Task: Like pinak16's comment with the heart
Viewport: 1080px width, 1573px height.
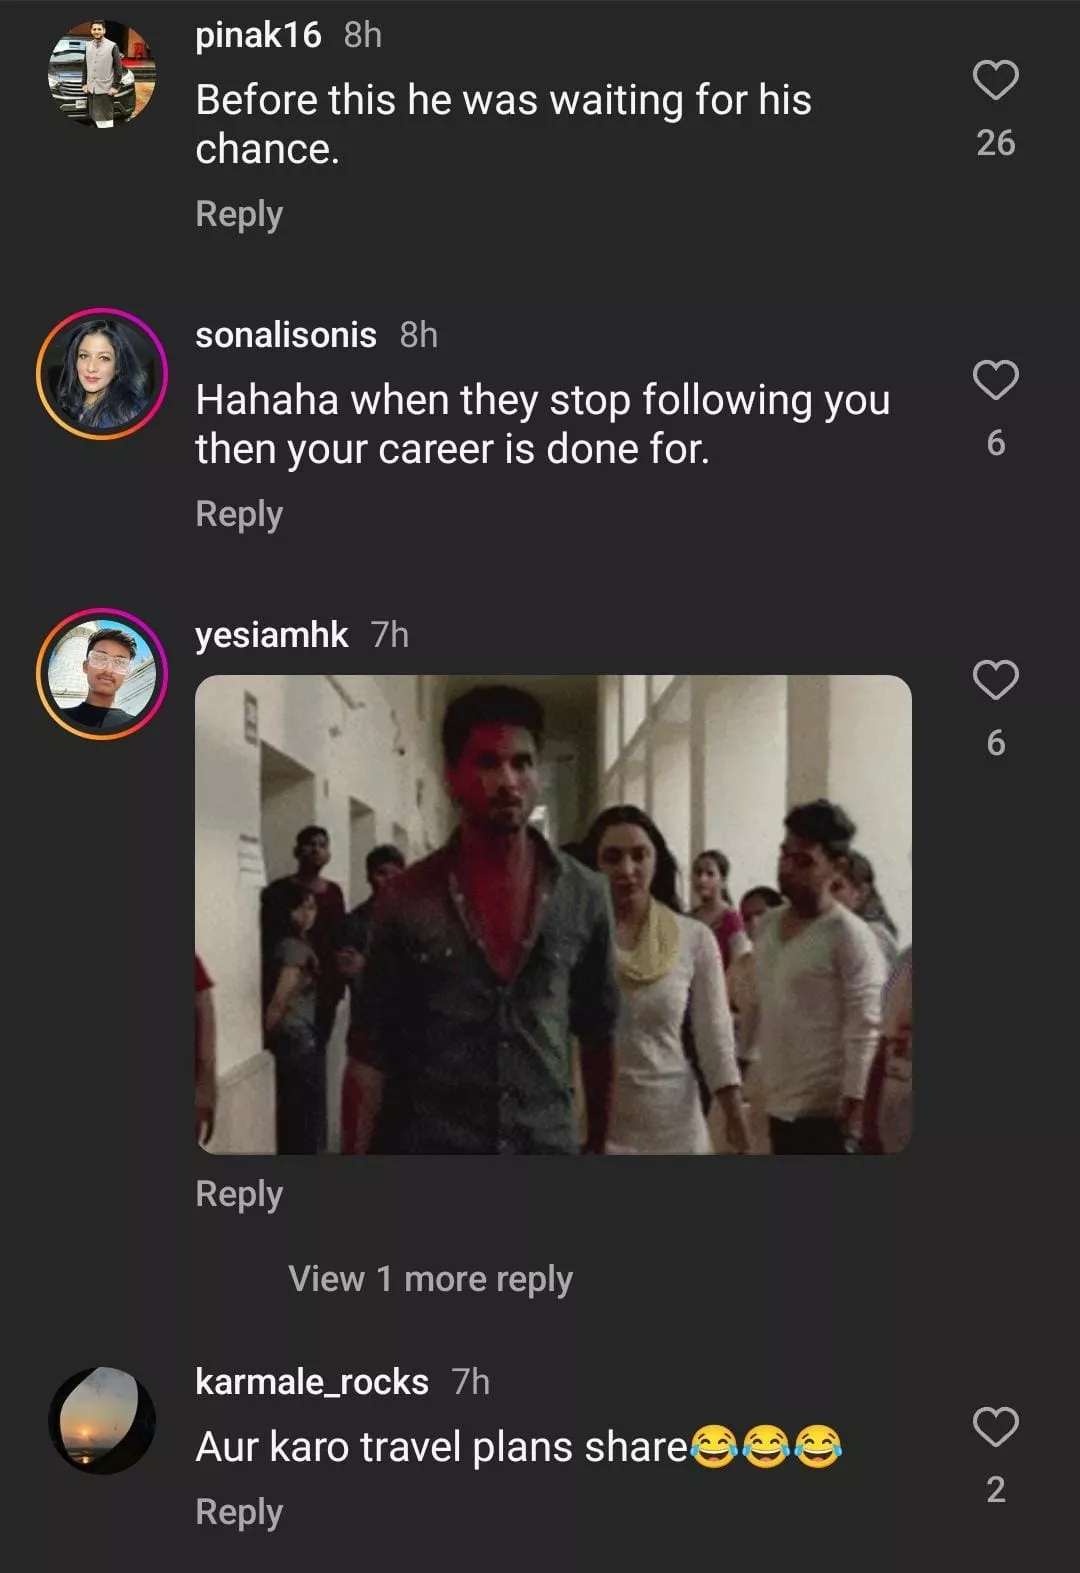Action: (995, 80)
